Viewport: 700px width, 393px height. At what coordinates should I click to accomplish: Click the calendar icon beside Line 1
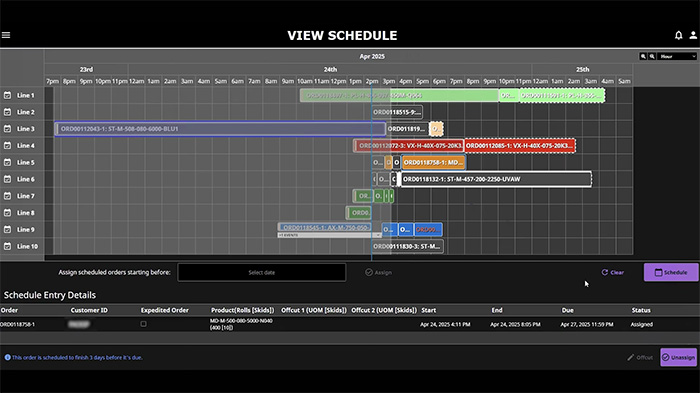[7, 95]
